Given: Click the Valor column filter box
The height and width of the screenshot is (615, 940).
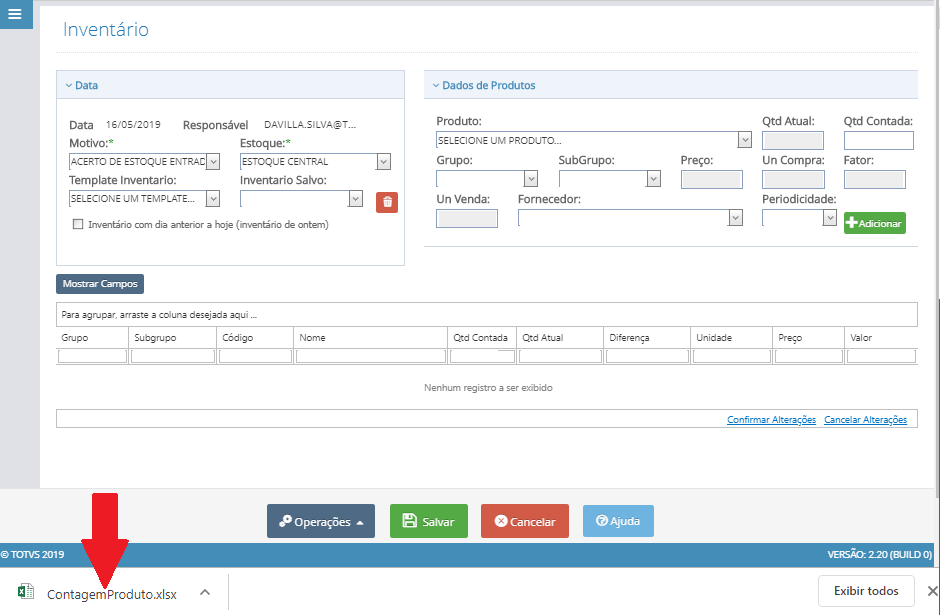Looking at the screenshot, I should coord(881,356).
